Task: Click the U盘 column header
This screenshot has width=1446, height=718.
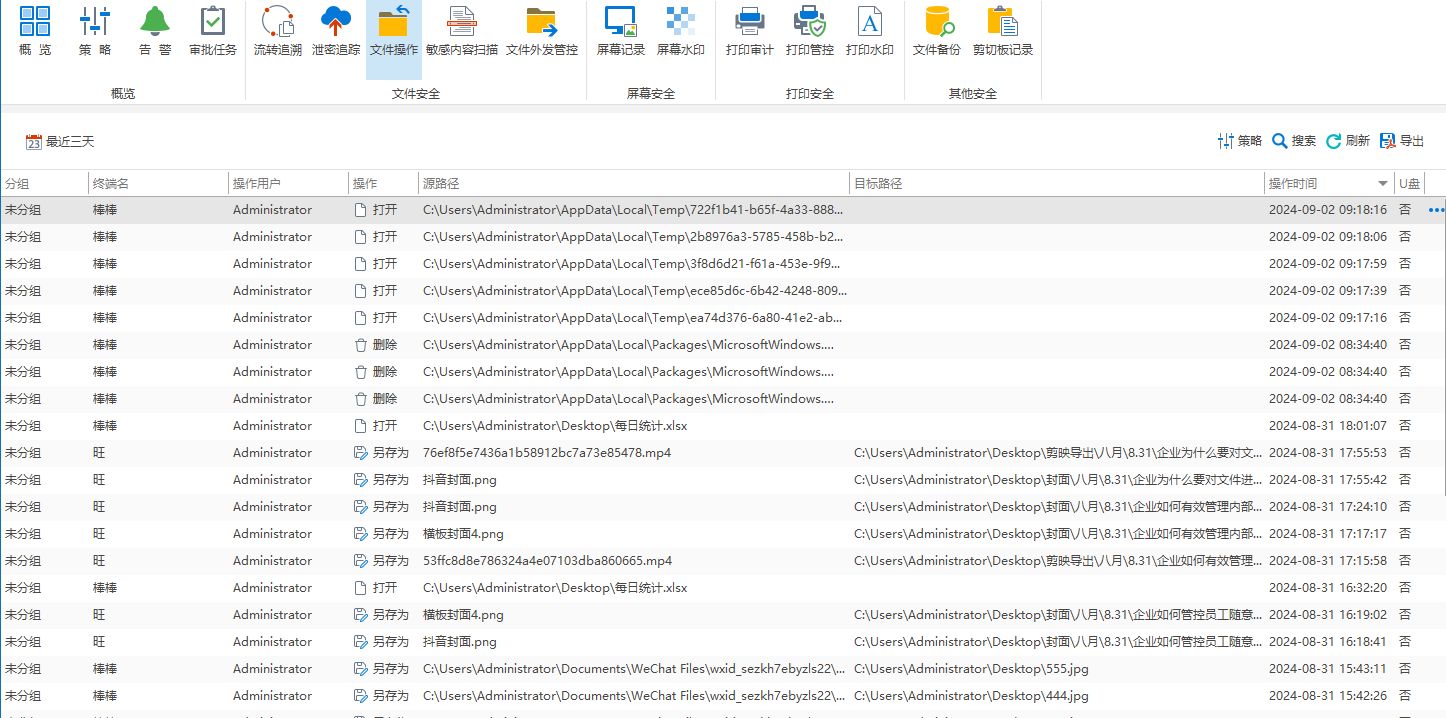Action: (1410, 184)
